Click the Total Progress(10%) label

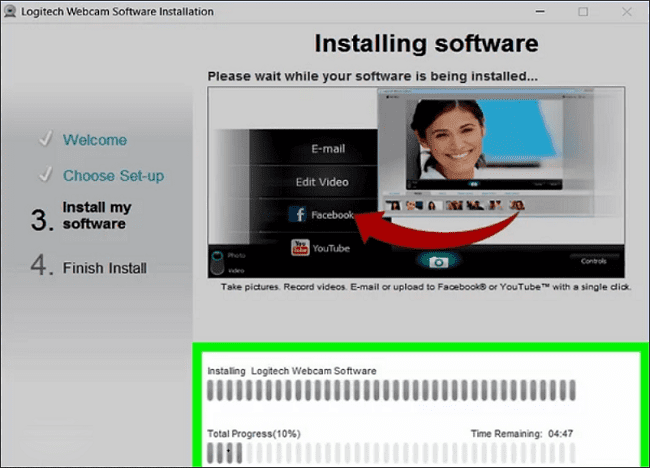tap(254, 434)
